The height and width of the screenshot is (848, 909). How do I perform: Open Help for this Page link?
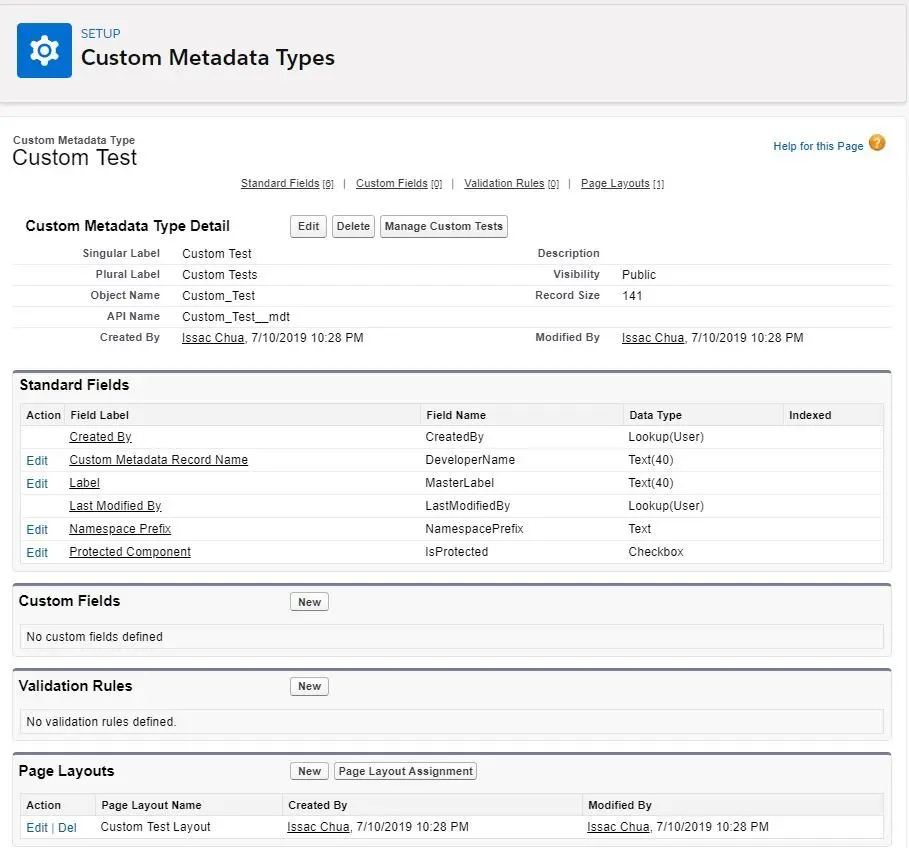pyautogui.click(x=818, y=146)
